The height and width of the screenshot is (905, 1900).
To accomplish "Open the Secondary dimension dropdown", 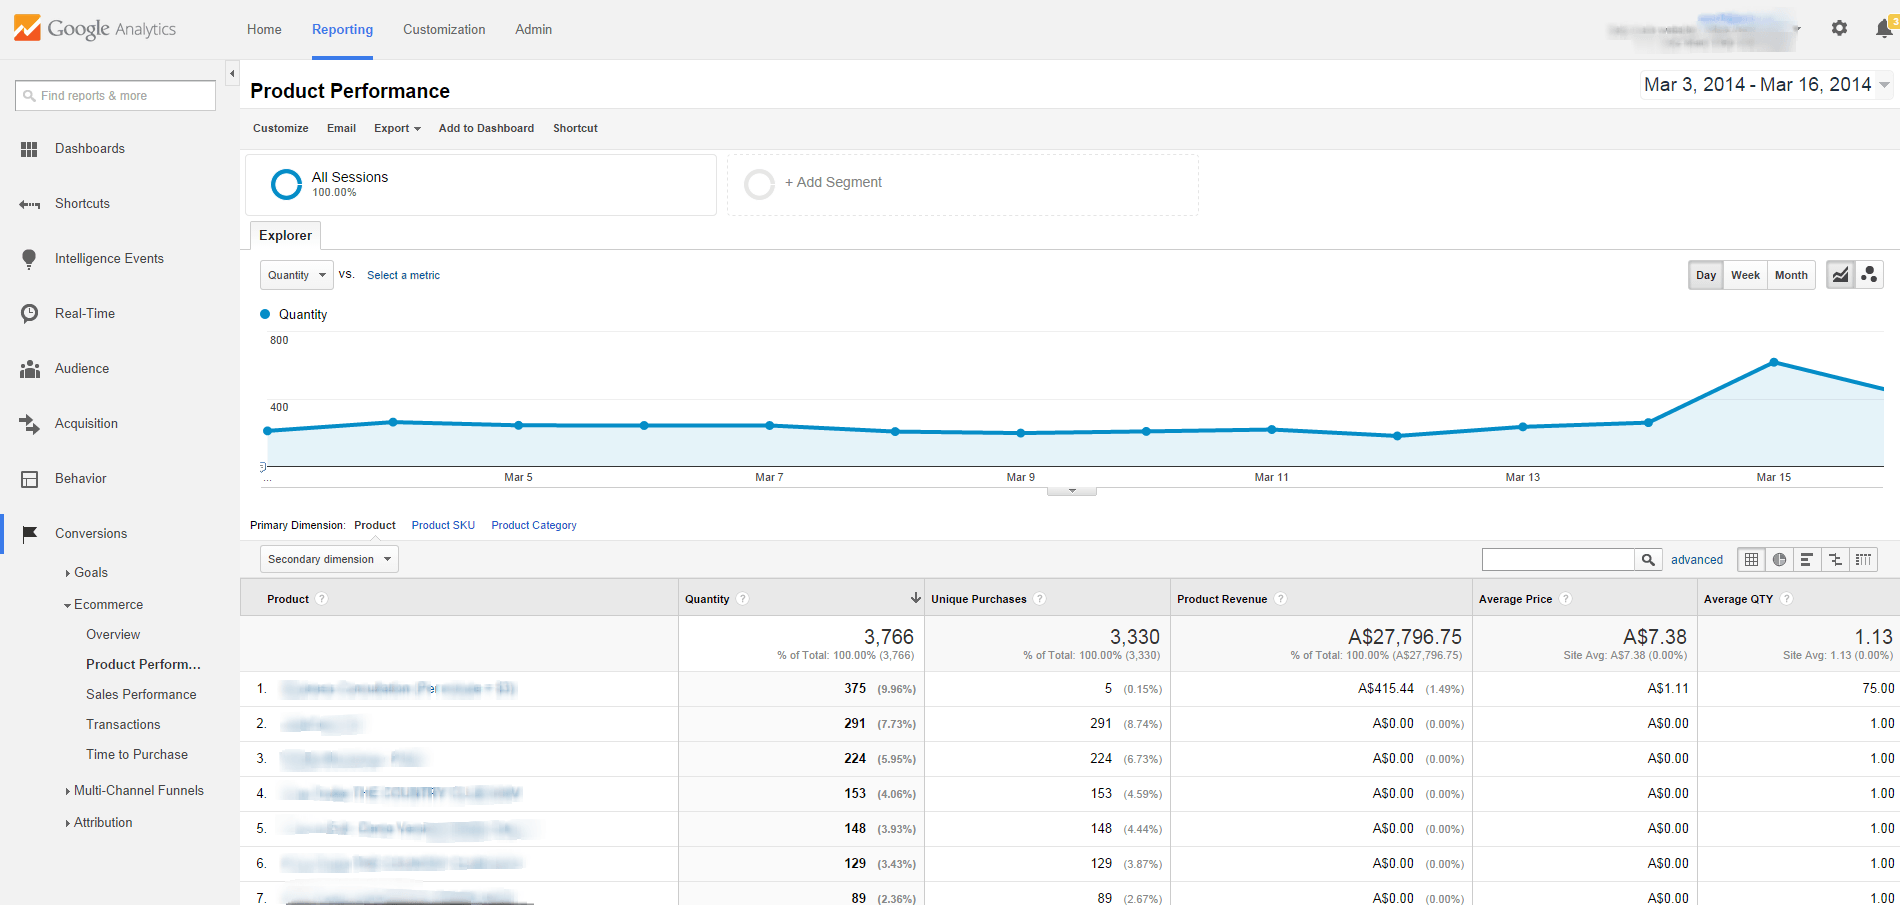I will 328,558.
